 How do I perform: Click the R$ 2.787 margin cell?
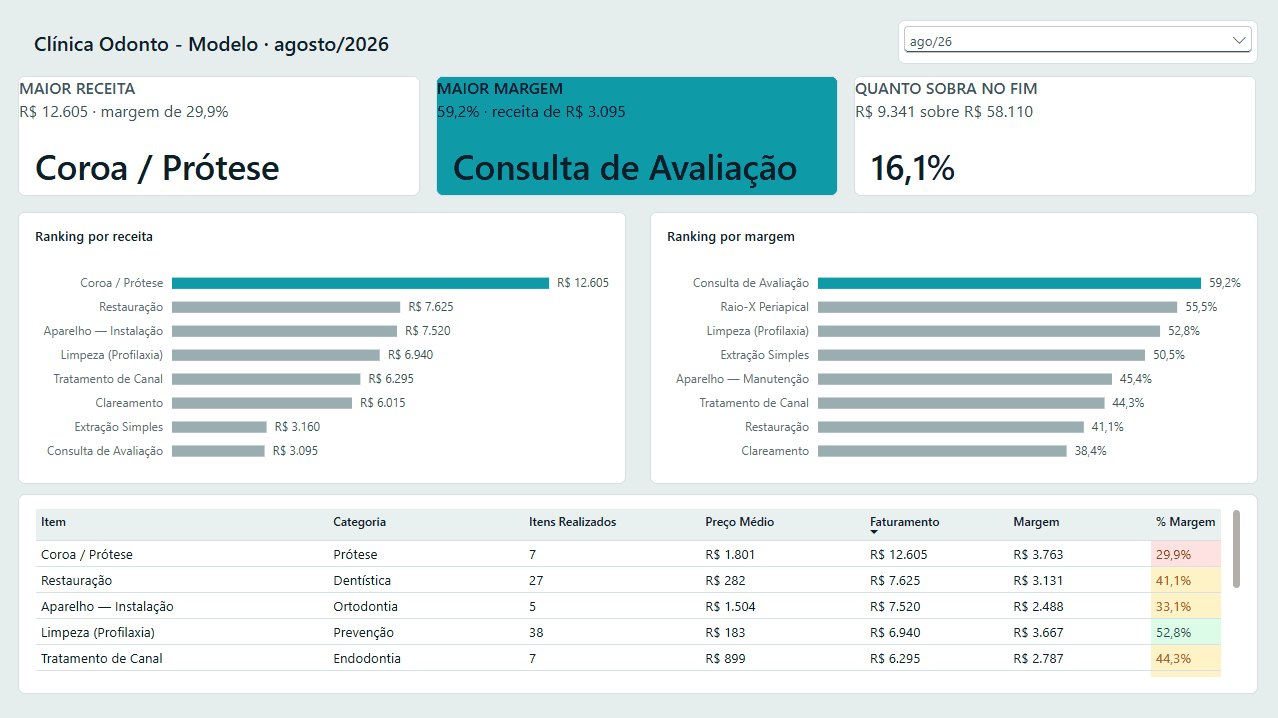[x=1038, y=658]
